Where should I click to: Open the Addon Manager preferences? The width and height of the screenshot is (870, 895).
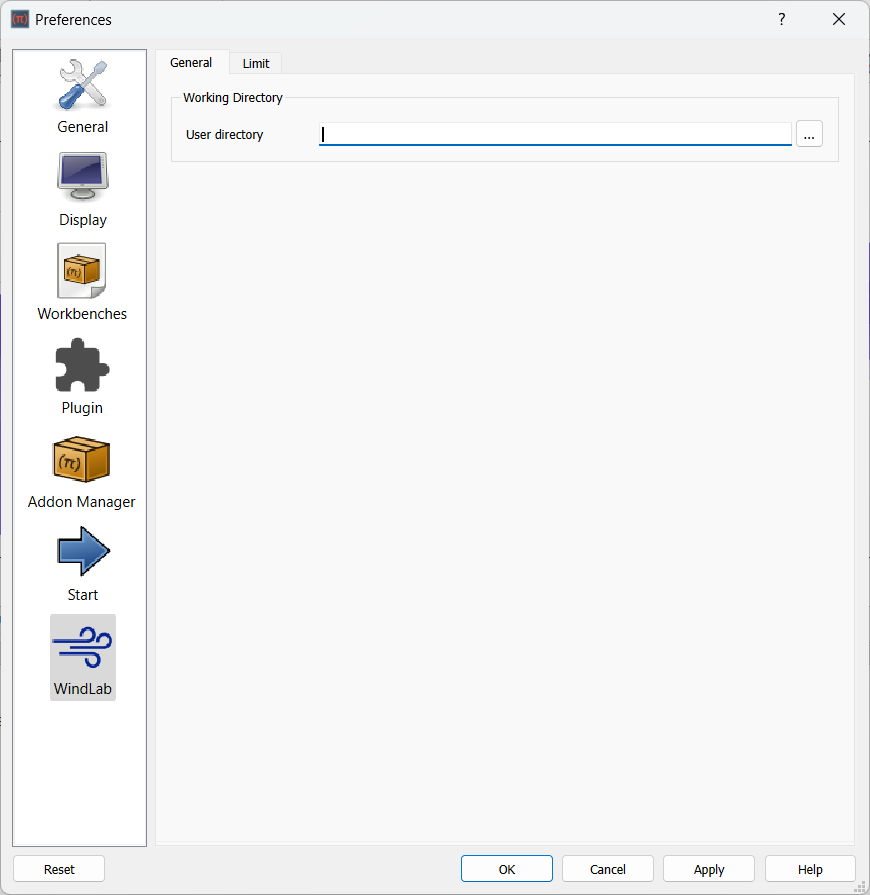click(82, 470)
